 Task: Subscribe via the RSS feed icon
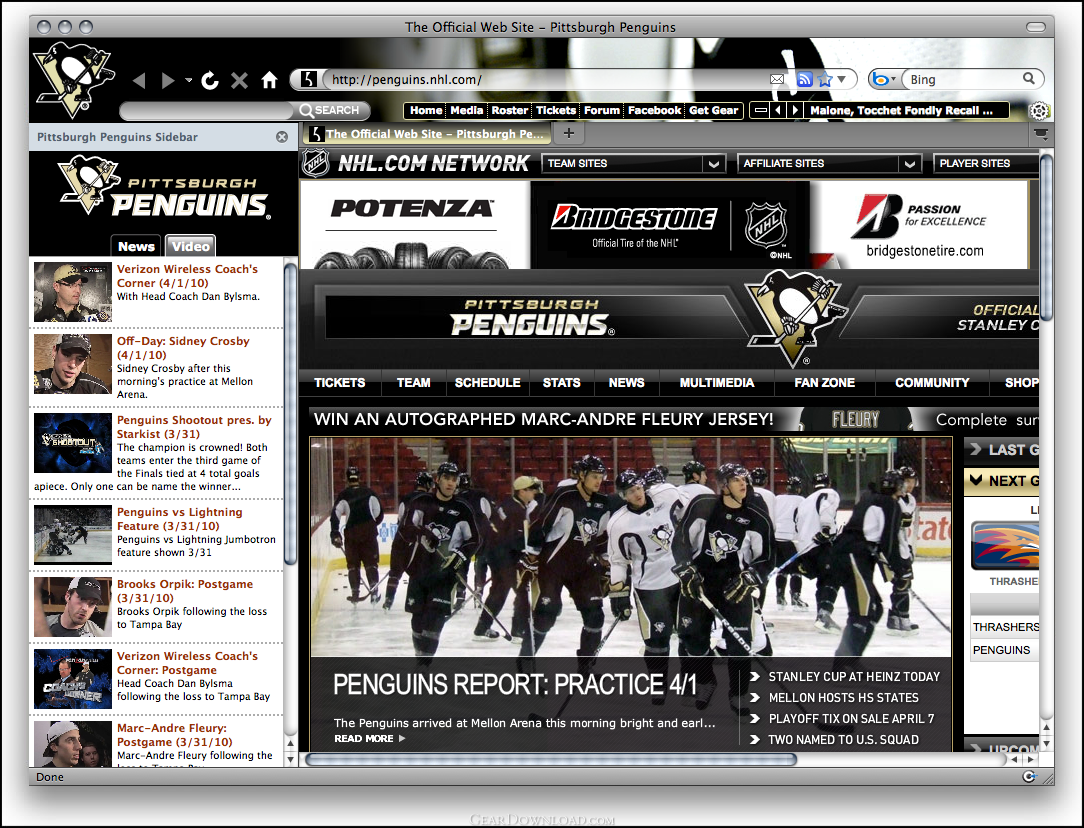click(804, 79)
